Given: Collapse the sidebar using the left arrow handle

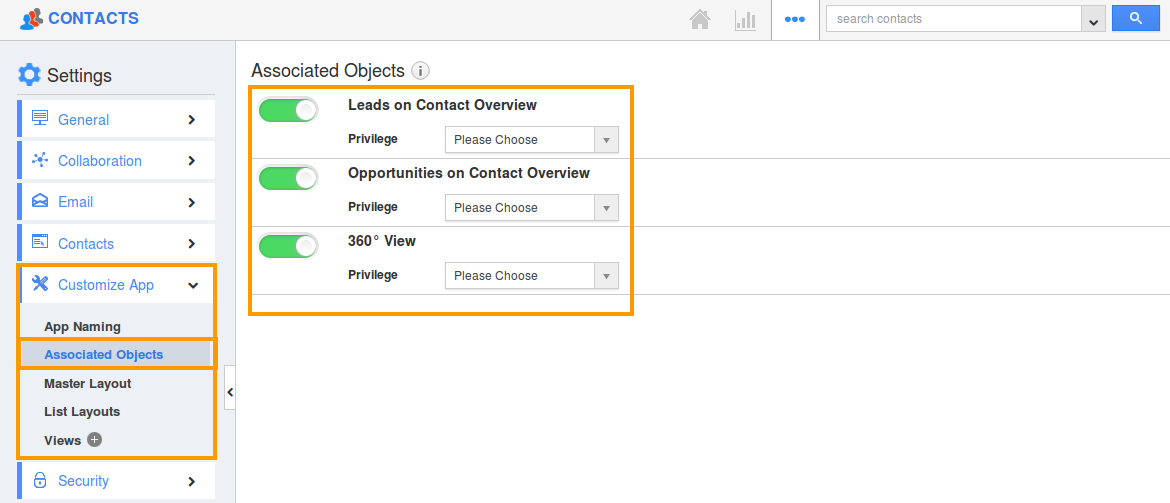Looking at the screenshot, I should click(x=230, y=392).
